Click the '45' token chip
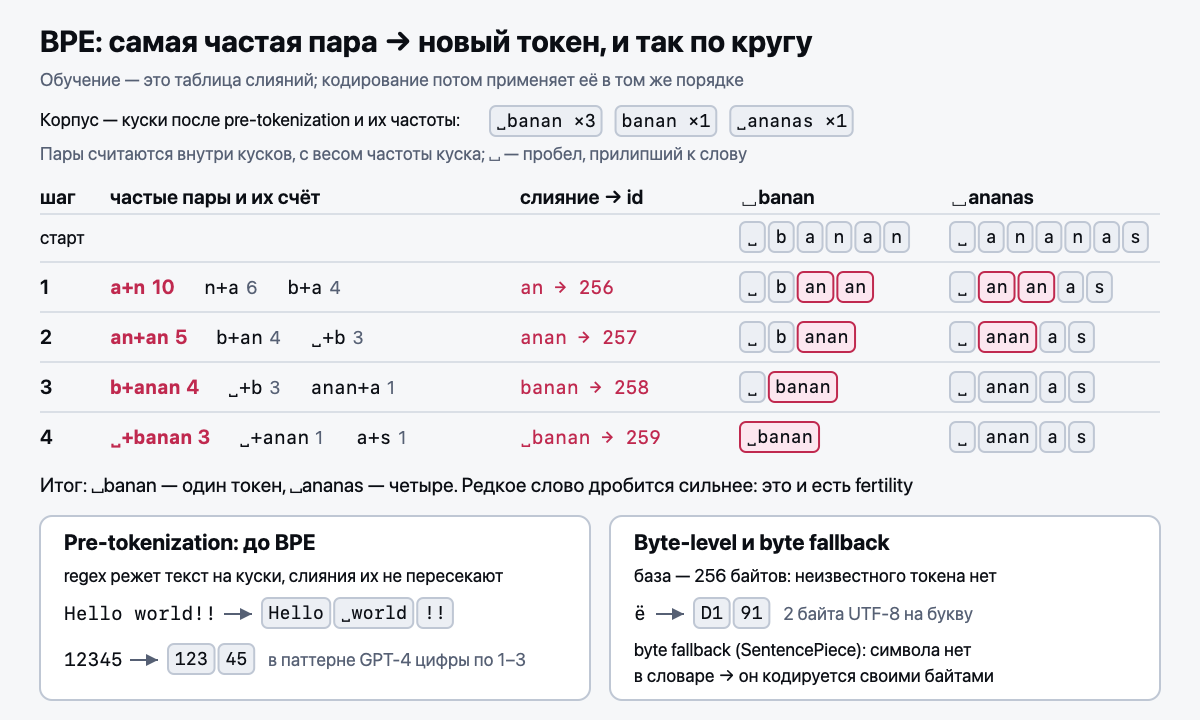The height and width of the screenshot is (720, 1200). point(236,660)
